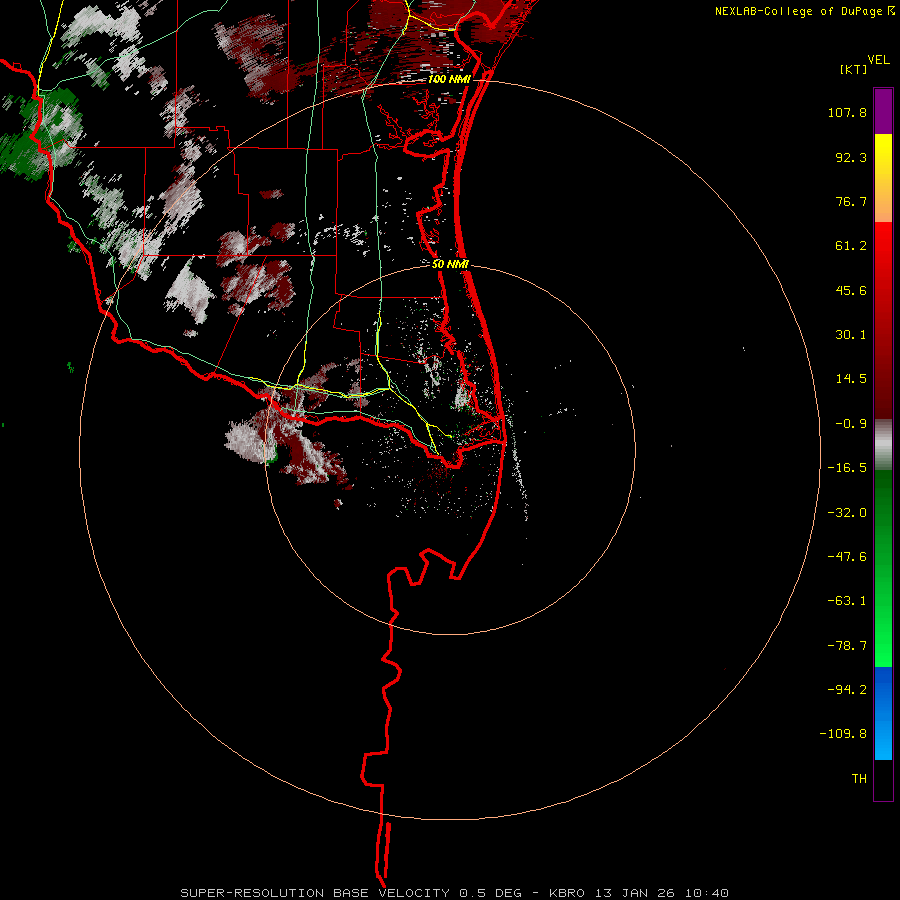Click the -0.9 legend value
Image resolution: width=900 pixels, height=900 pixels.
click(x=851, y=423)
